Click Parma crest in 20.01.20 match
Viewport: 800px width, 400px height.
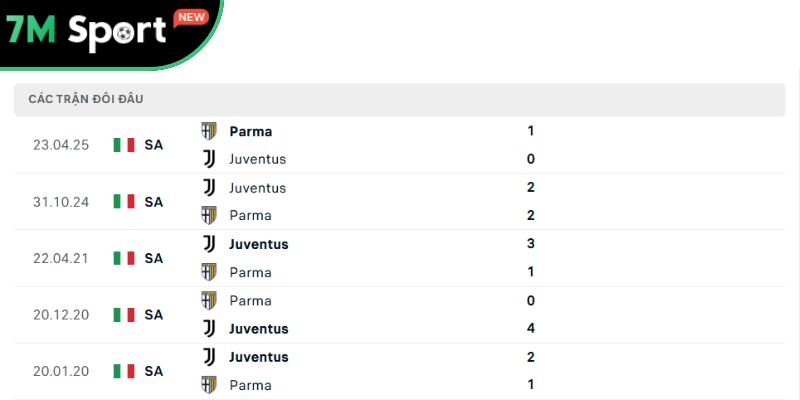click(x=209, y=385)
